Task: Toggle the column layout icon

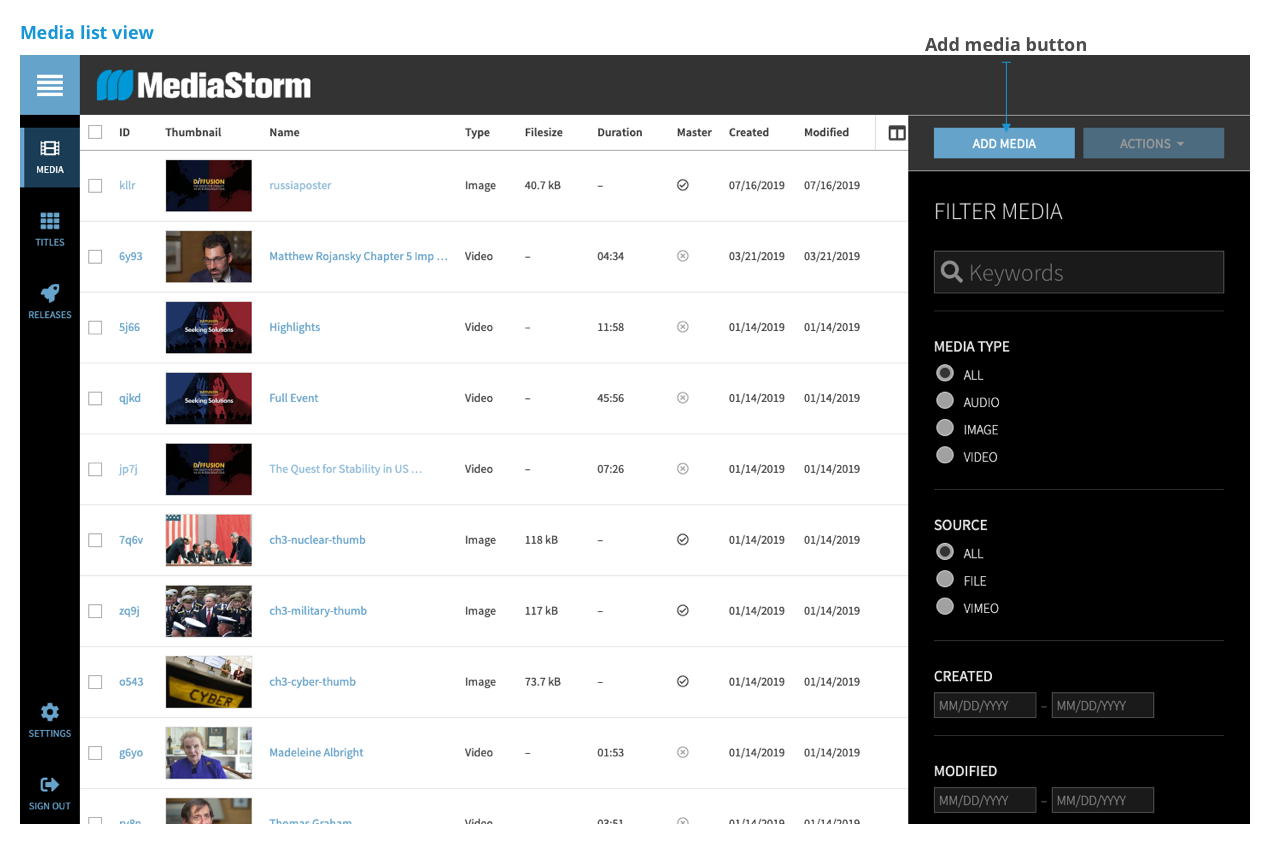Action: (897, 133)
